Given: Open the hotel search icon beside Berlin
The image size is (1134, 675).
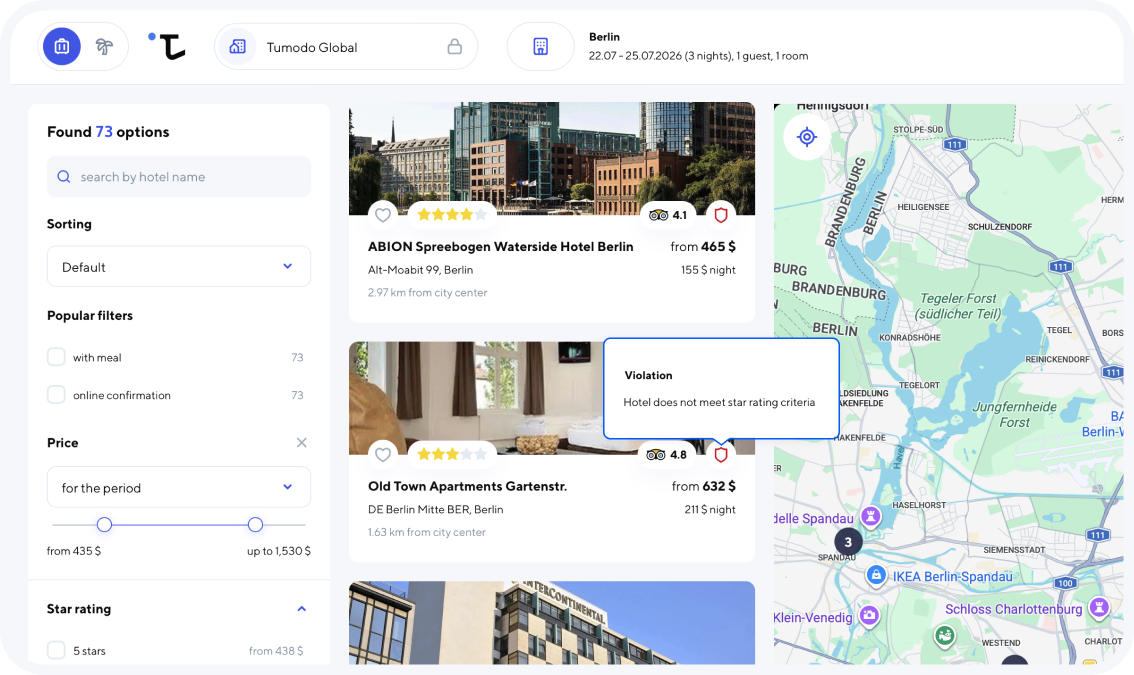Looking at the screenshot, I should tap(540, 46).
